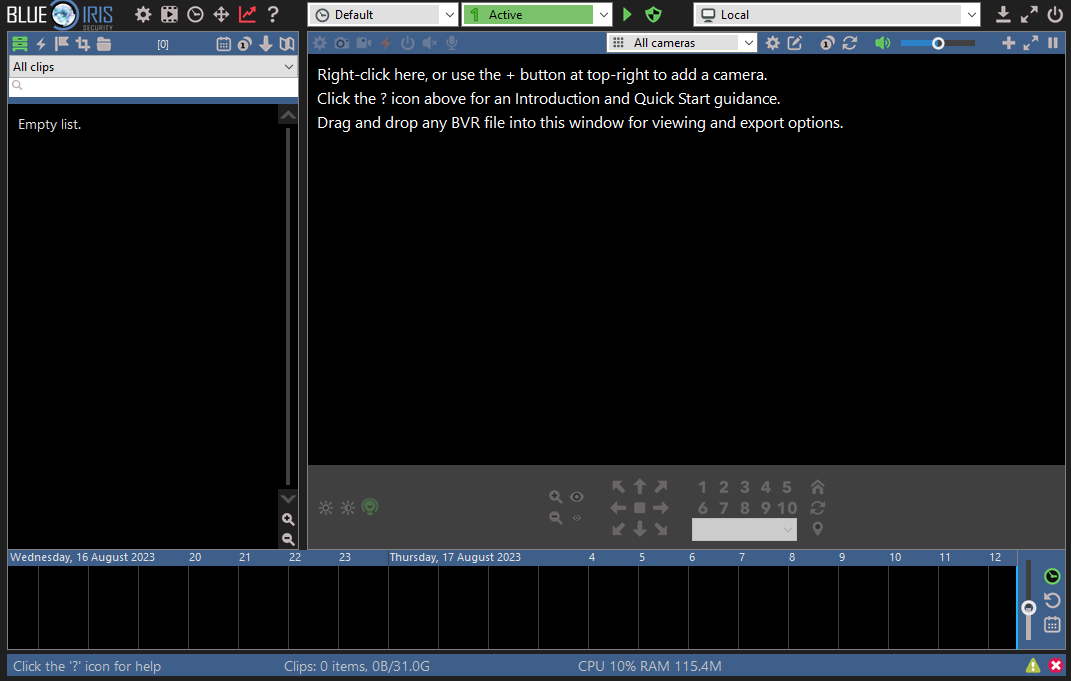1071x681 pixels.
Task: Click green play run button in header
Action: 628,14
